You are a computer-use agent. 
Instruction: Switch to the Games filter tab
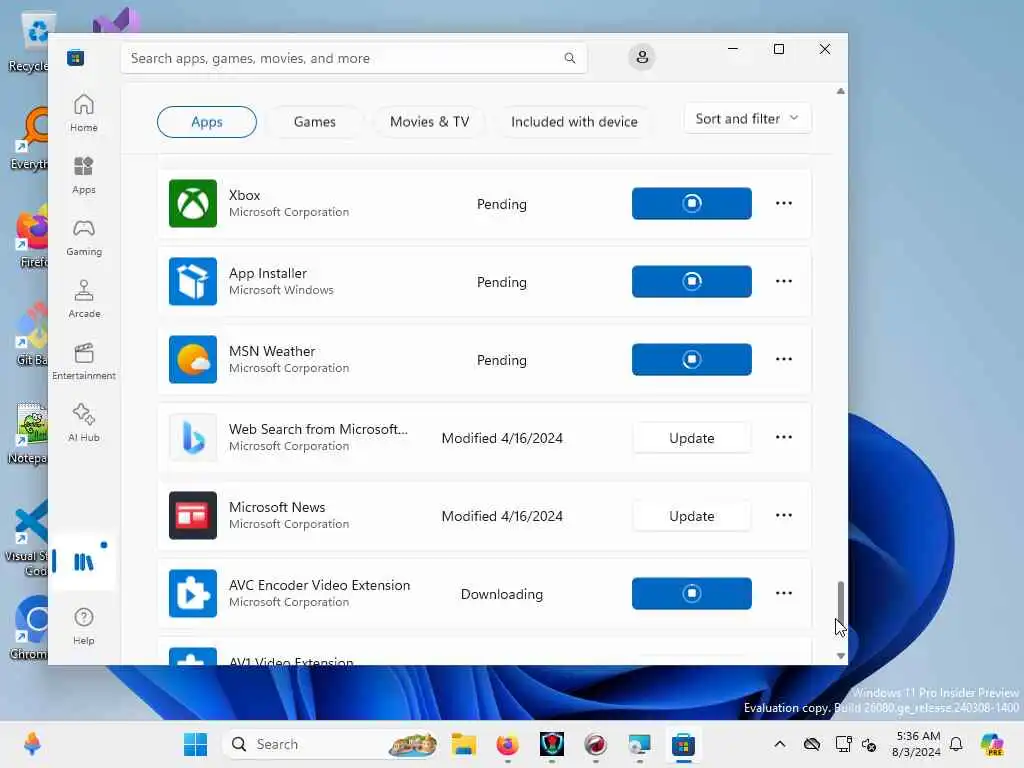pos(315,122)
